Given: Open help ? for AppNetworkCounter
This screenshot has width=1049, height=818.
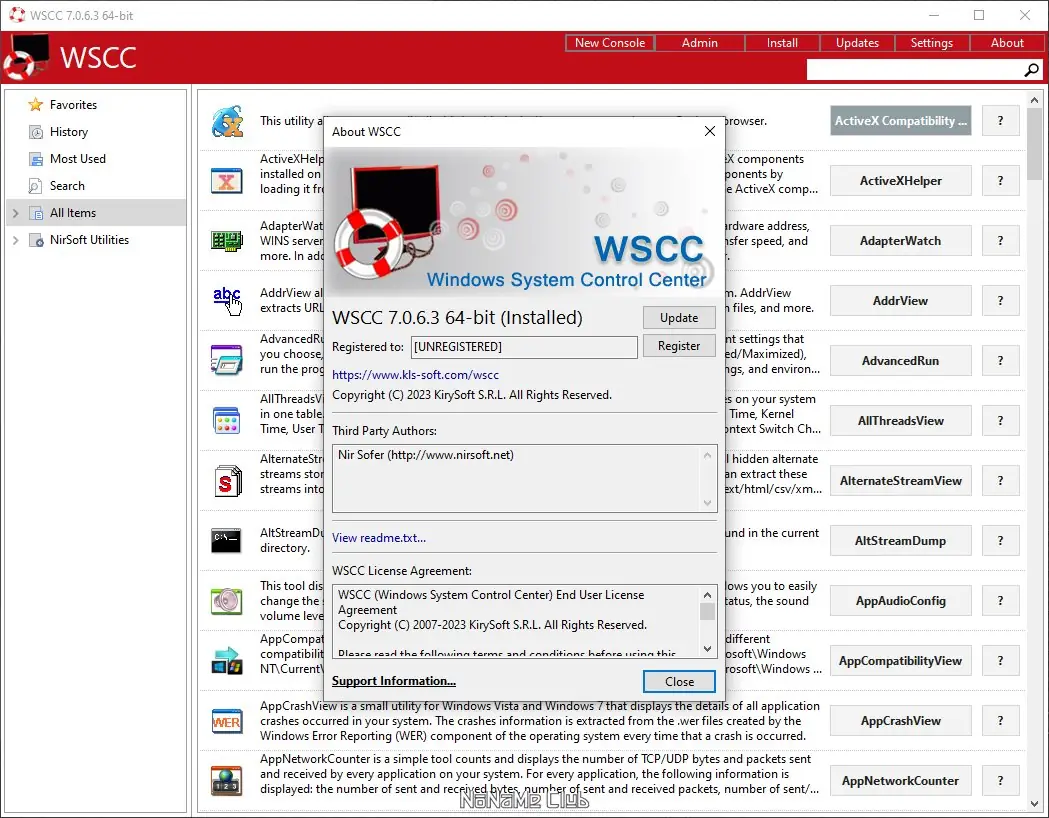Looking at the screenshot, I should click(1001, 781).
